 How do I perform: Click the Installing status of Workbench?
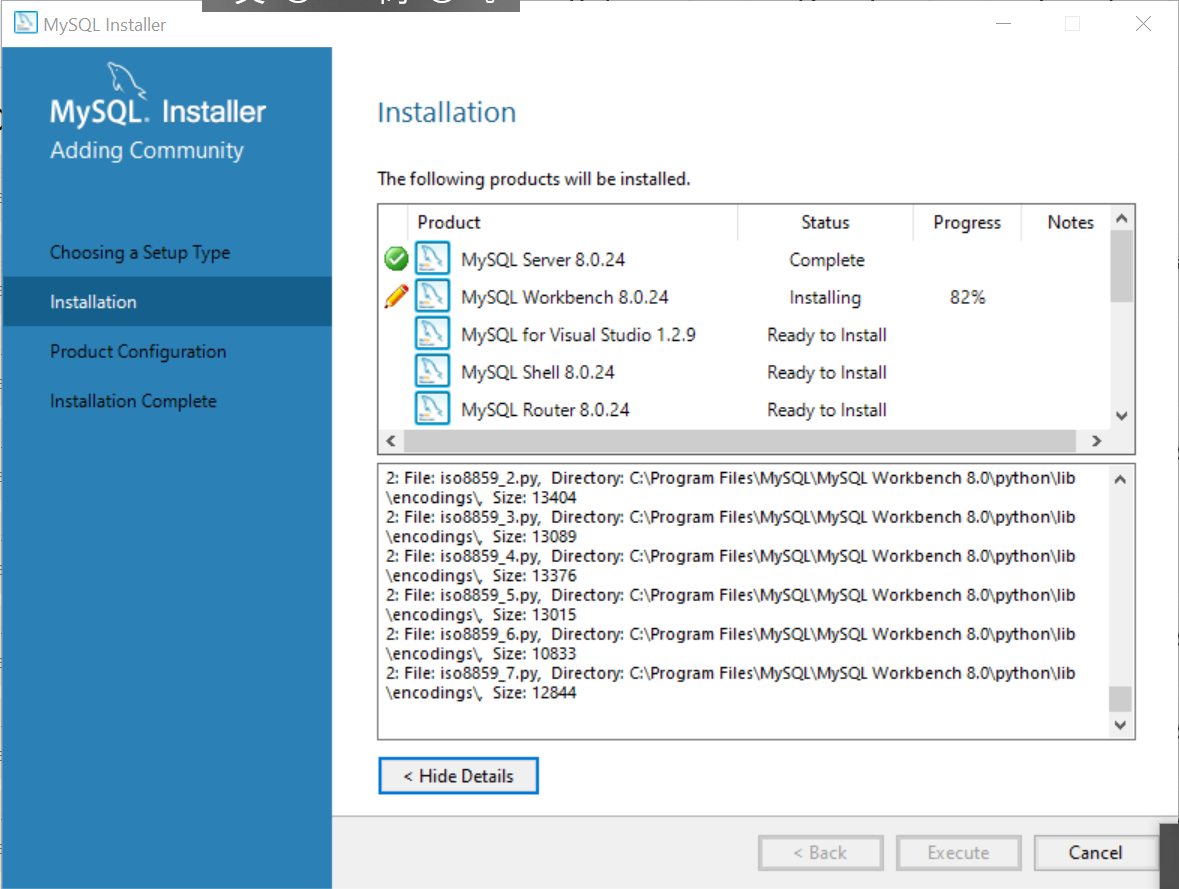tap(825, 298)
